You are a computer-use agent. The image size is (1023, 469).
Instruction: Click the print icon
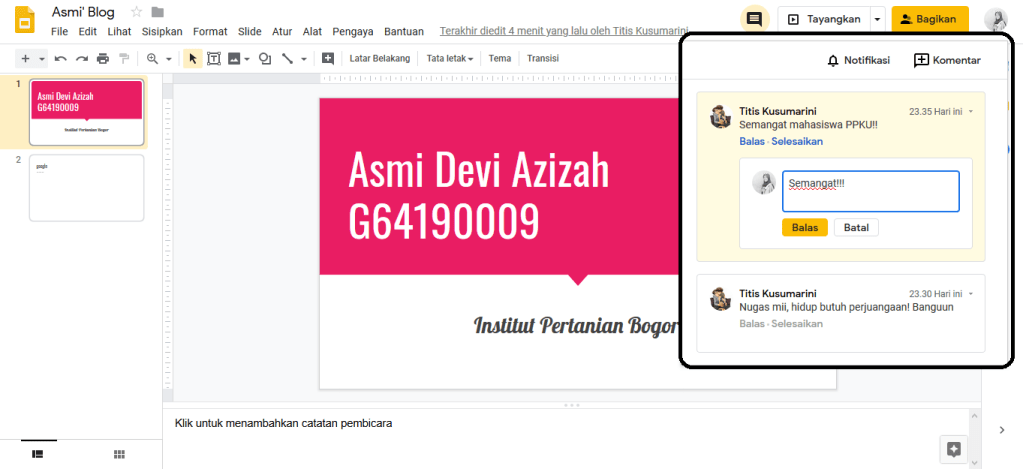(103, 59)
